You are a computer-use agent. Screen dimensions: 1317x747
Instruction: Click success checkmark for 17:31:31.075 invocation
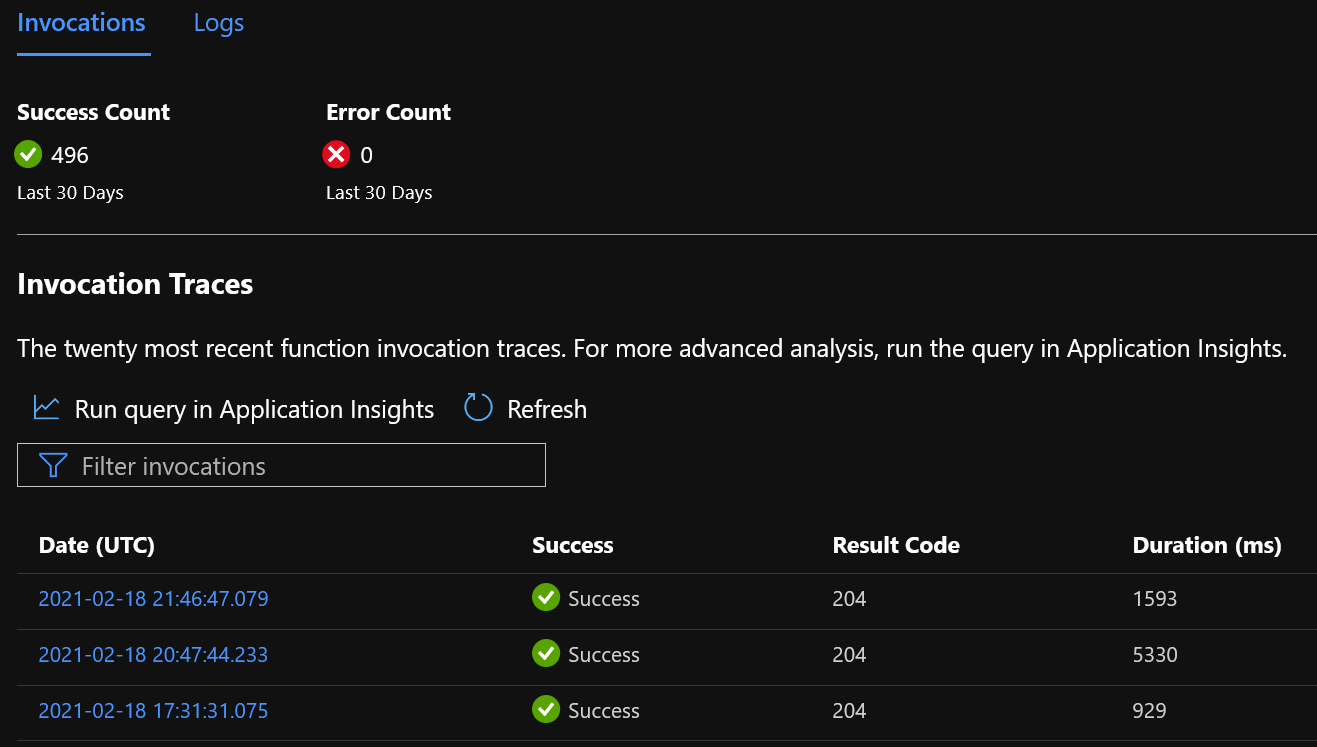pyautogui.click(x=546, y=710)
